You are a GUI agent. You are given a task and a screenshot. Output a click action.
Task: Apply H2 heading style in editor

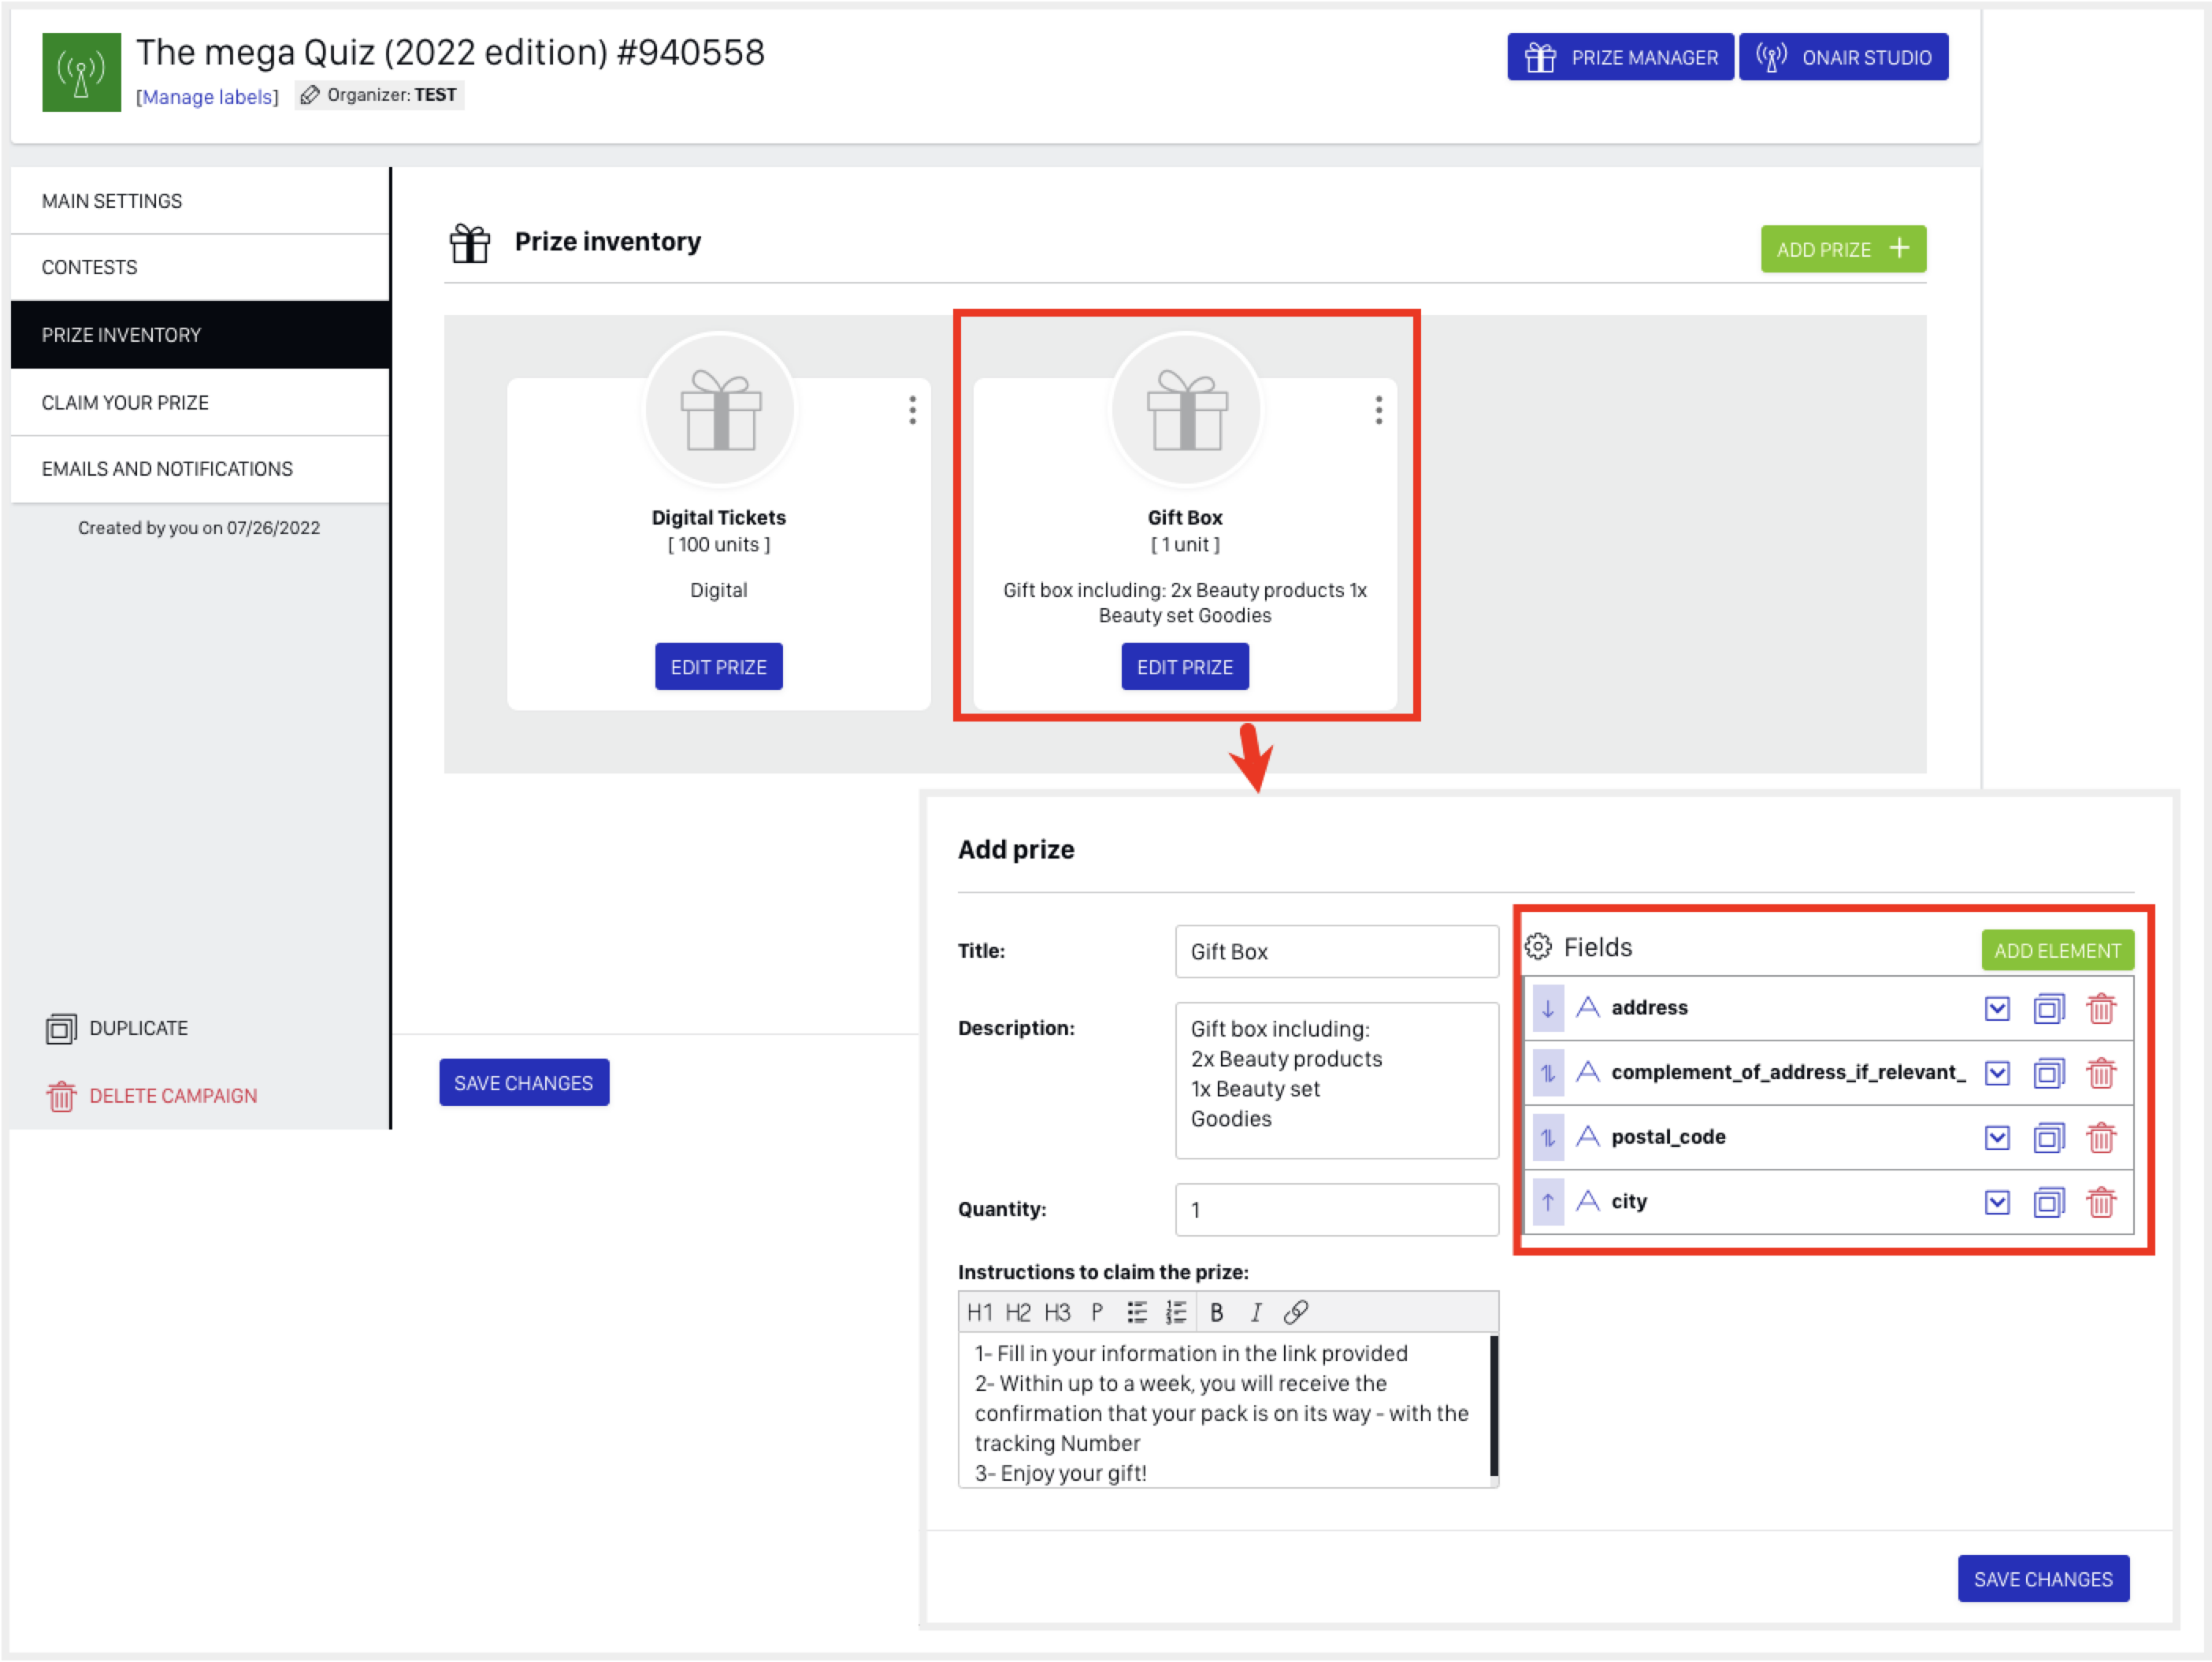click(1017, 1312)
